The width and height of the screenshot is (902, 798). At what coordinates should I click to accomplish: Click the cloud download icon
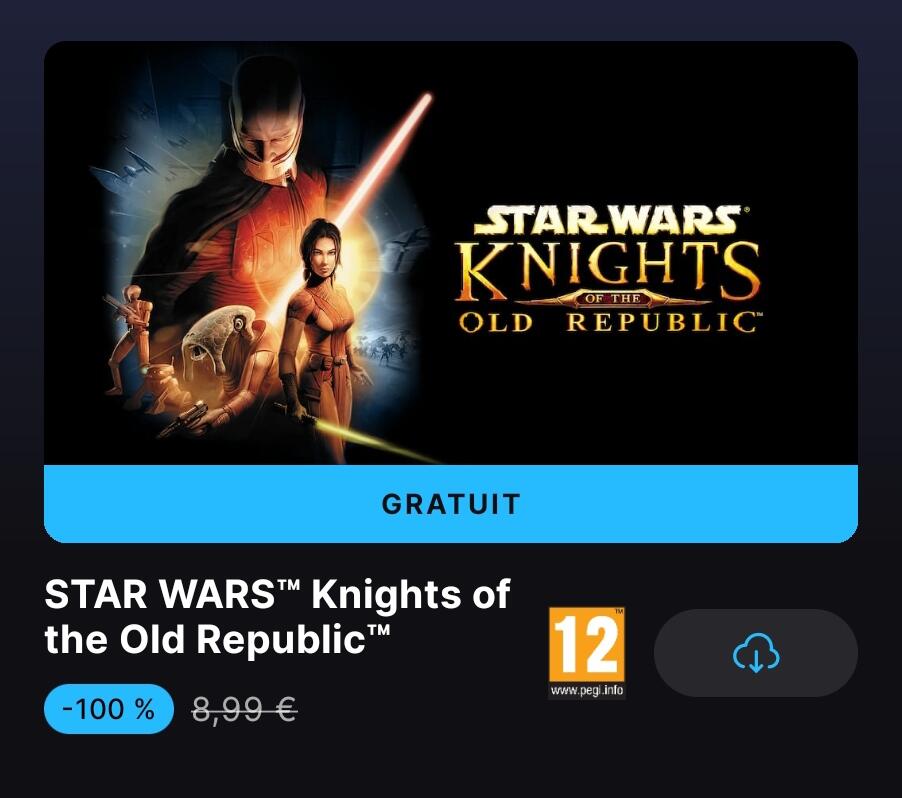pyautogui.click(x=756, y=653)
